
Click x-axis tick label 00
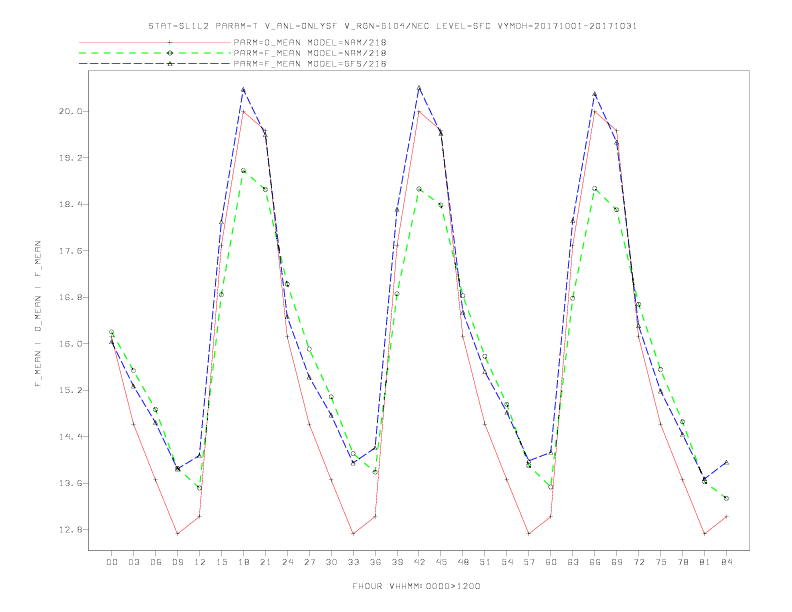tap(112, 562)
